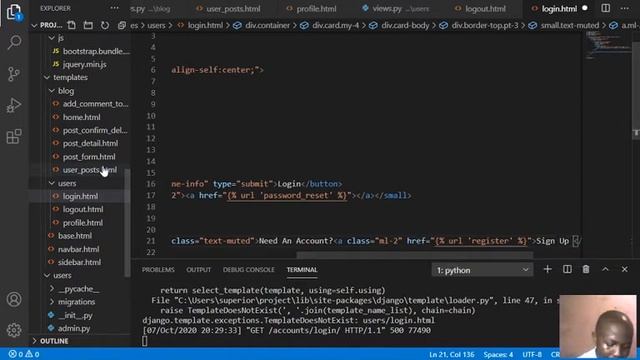This screenshot has height=360, width=640.
Task: Open Explorer views more actions menu
Action: point(115,8)
